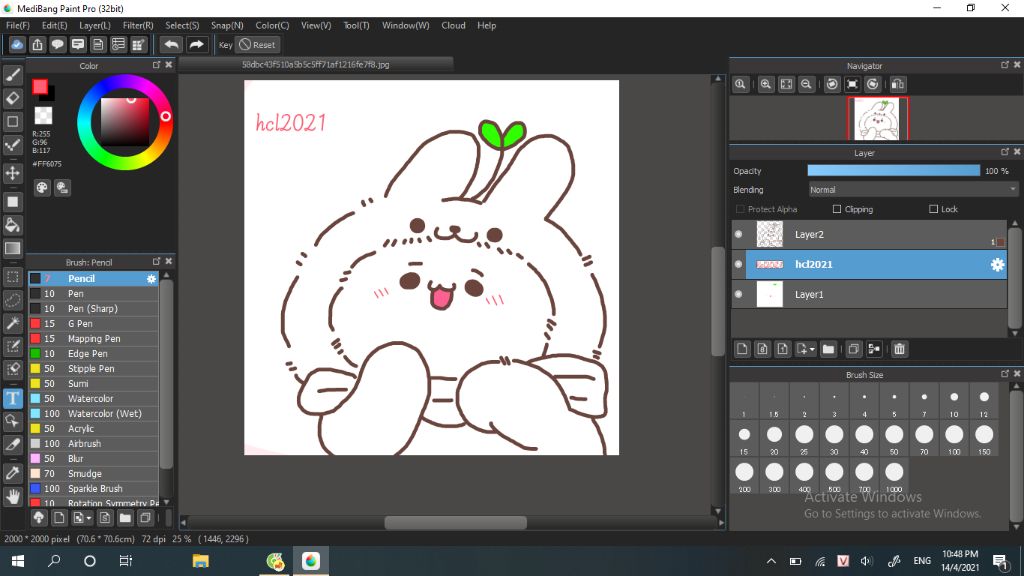The width and height of the screenshot is (1024, 576).
Task: Click the transparent color swatch
Action: point(43,116)
